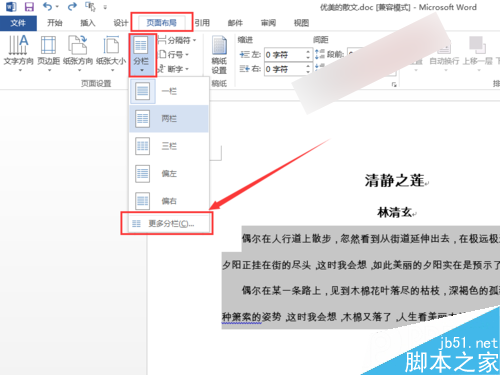Switch to the 视图 tab
Screen dimensions: 500x375
[x=301, y=23]
